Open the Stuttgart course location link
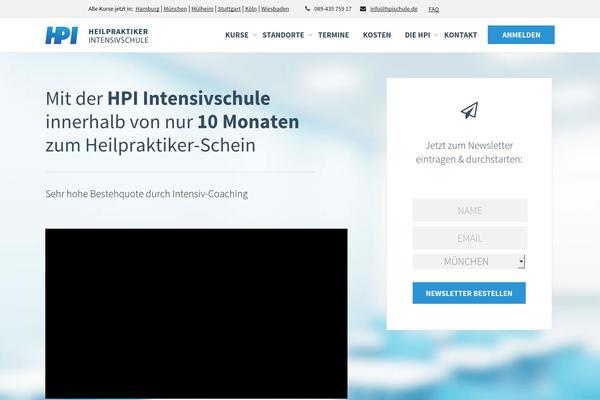This screenshot has width=600, height=400. [229, 9]
